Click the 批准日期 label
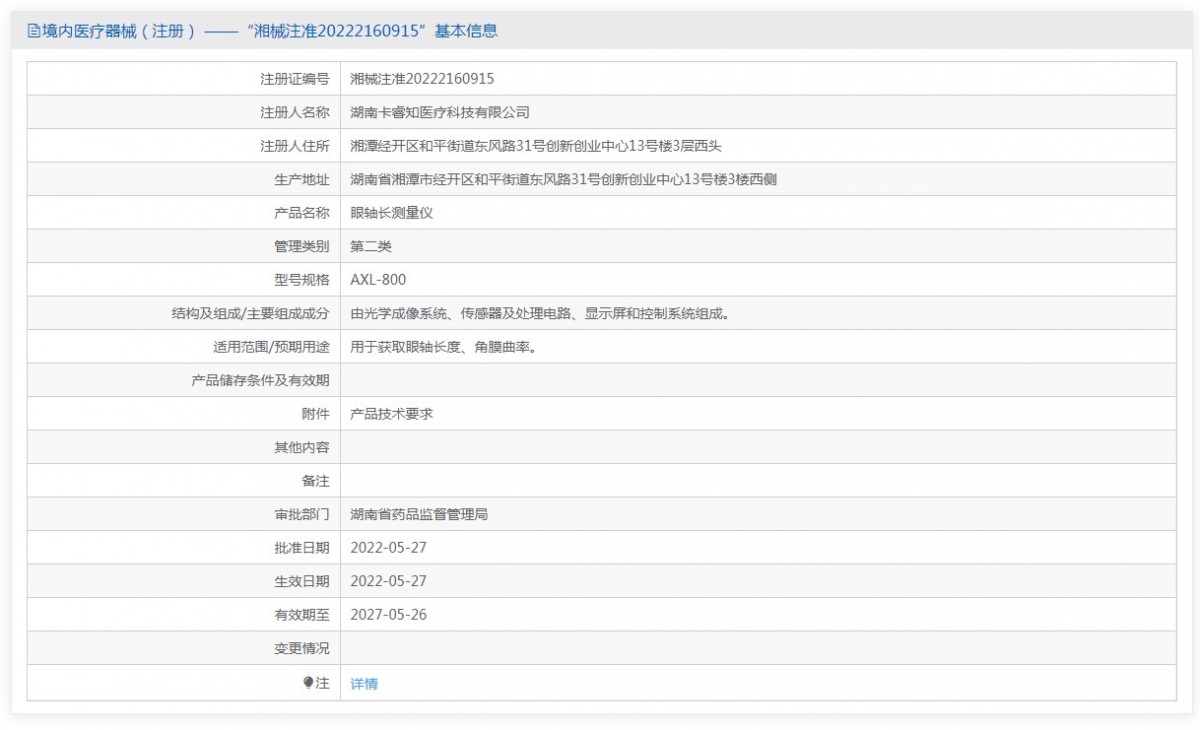 [x=302, y=548]
